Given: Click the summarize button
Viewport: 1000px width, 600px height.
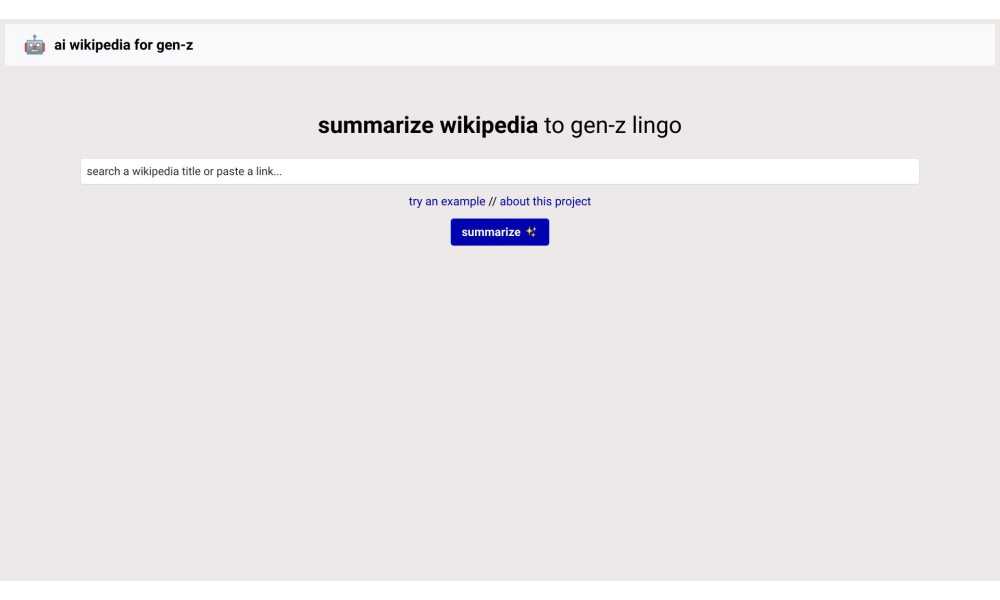Looking at the screenshot, I should click(x=499, y=232).
